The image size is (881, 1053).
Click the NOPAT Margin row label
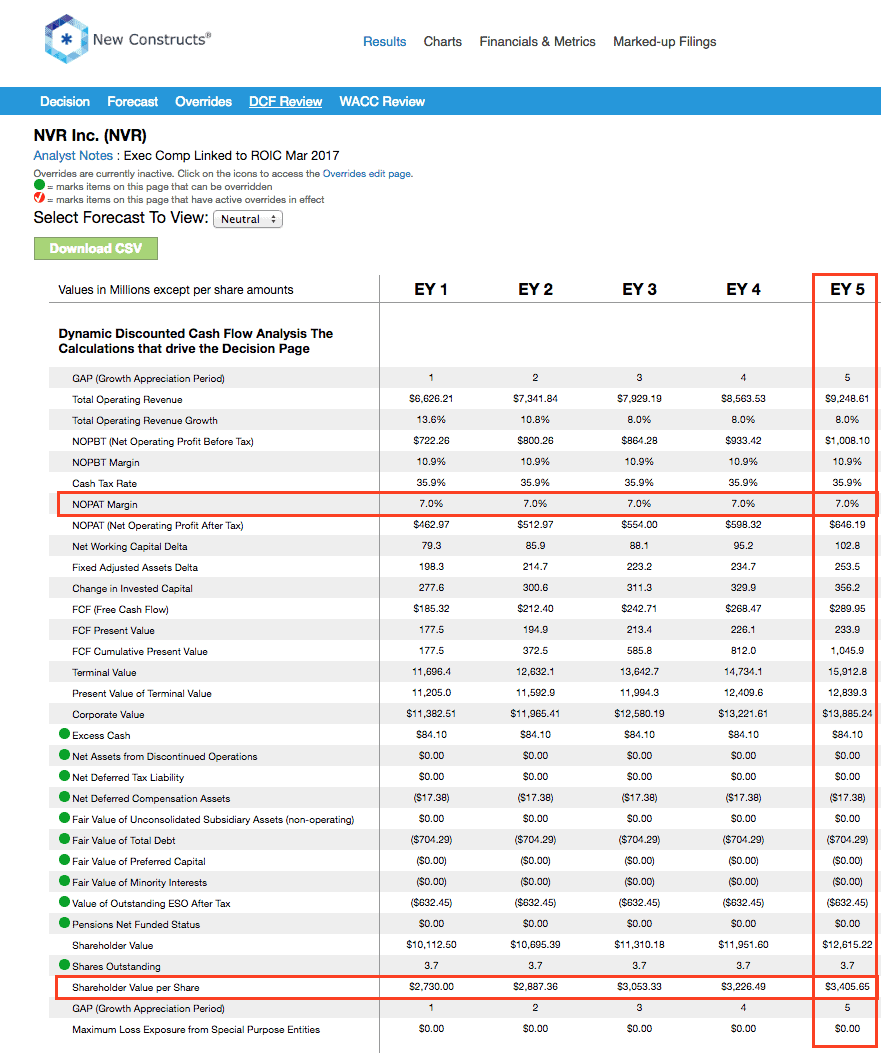coord(105,504)
